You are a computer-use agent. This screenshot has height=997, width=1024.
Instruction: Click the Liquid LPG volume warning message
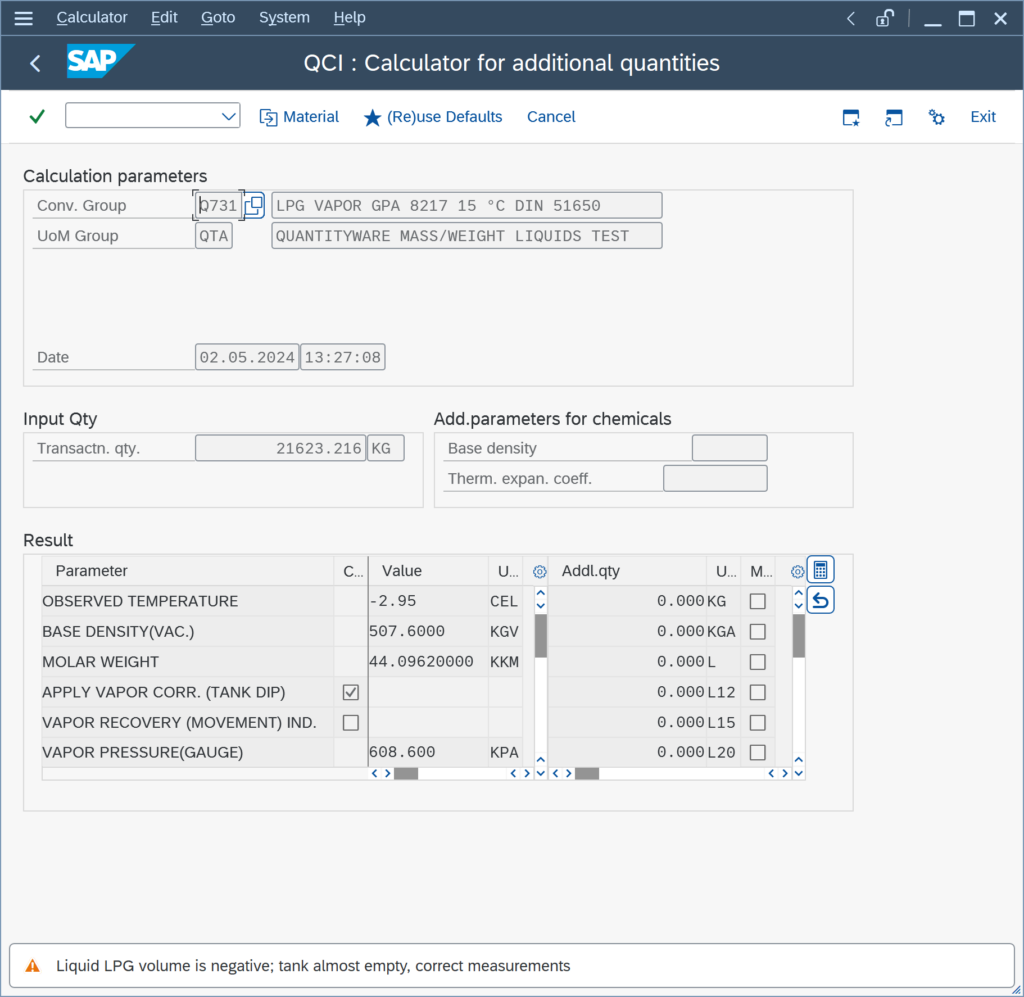point(313,966)
